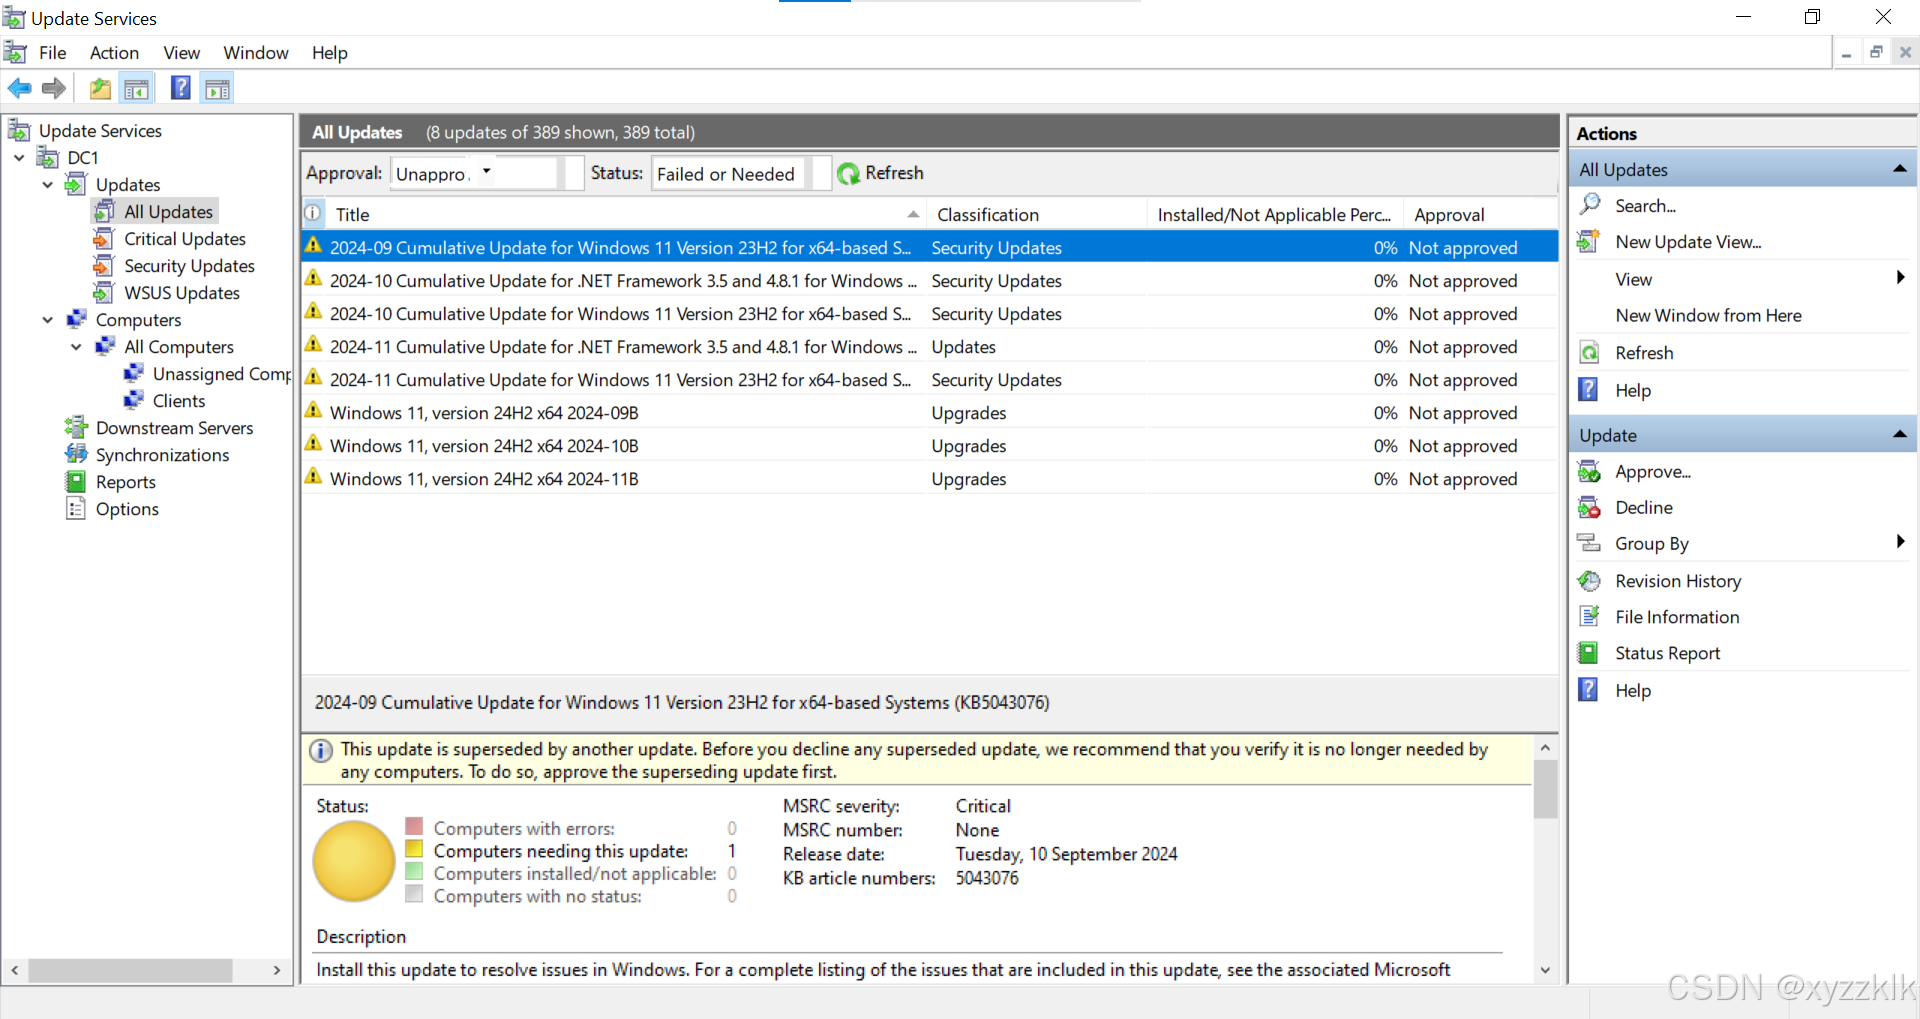
Task: Open the File menu
Action: pos(52,53)
